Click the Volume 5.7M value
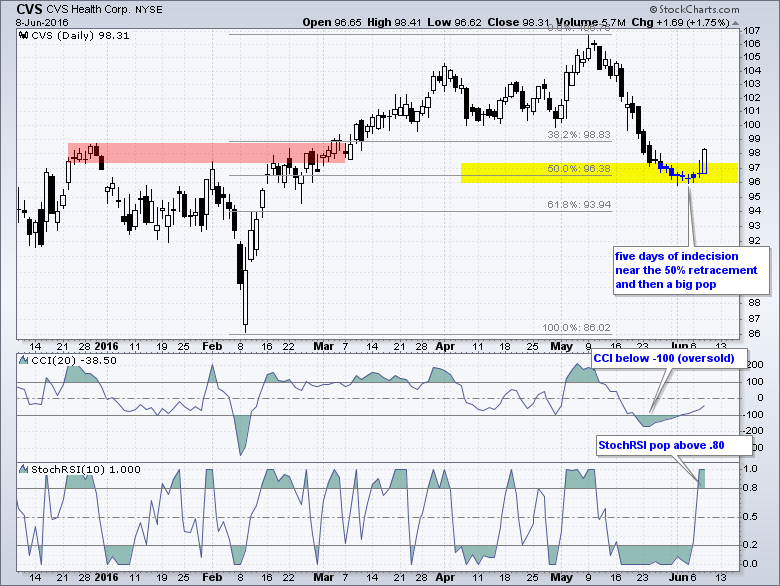780x586 pixels. [x=590, y=22]
